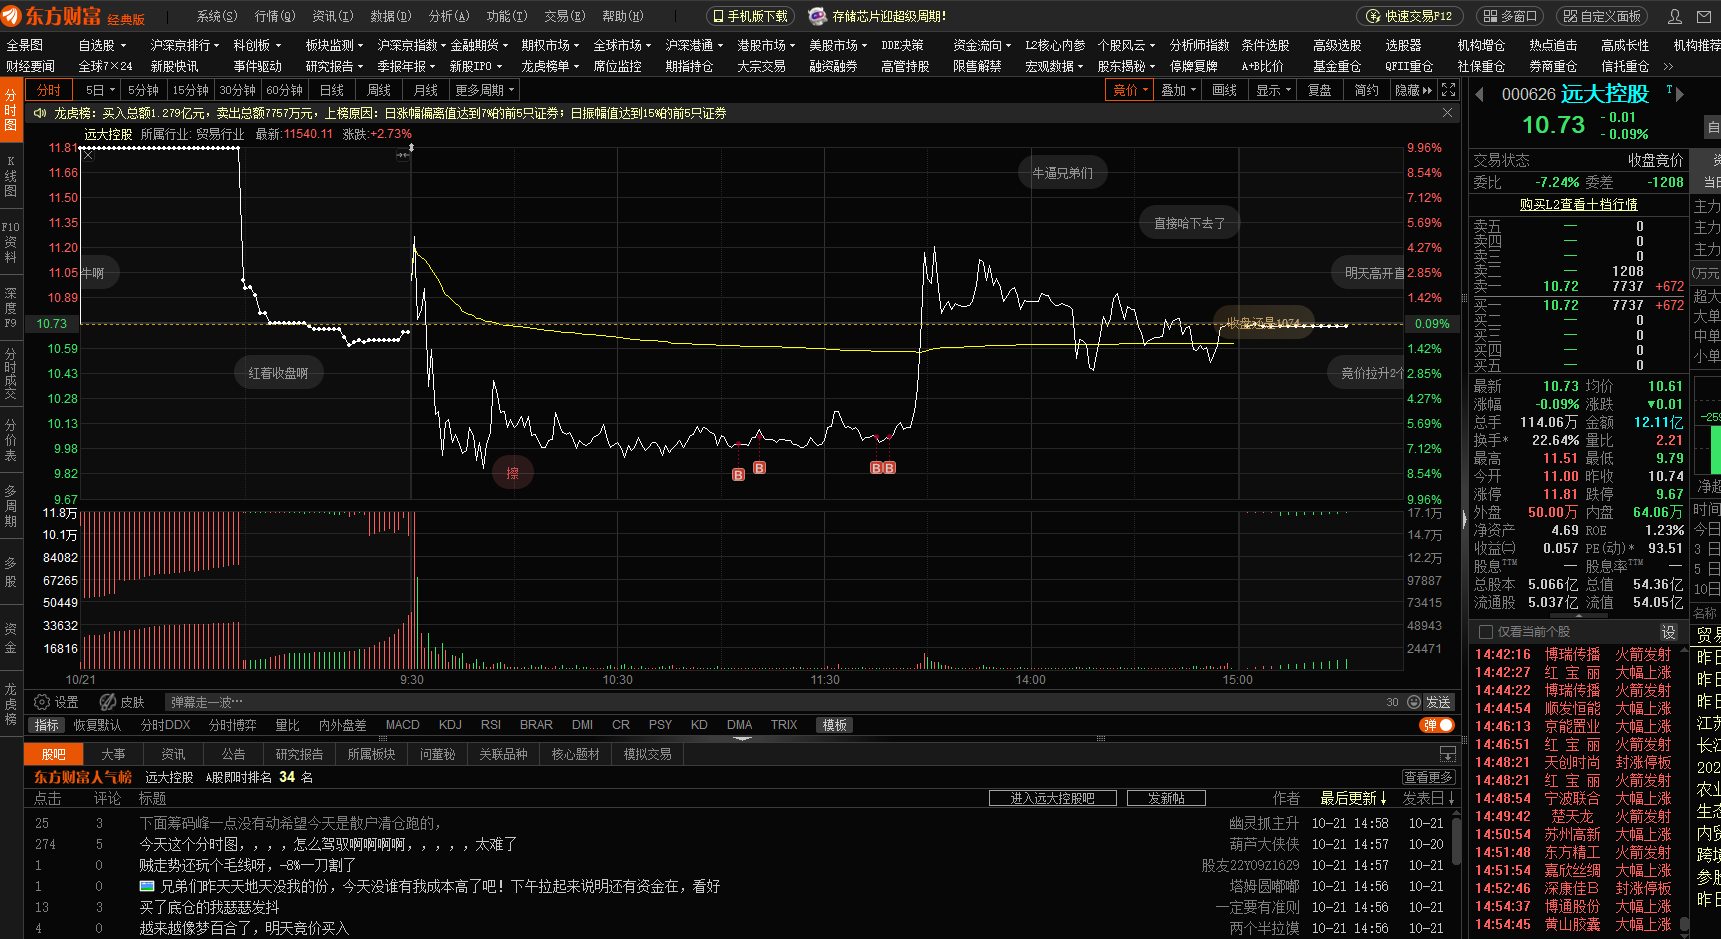The image size is (1721, 939).
Task: Switch to the 大事 bottom tab
Action: pos(113,754)
